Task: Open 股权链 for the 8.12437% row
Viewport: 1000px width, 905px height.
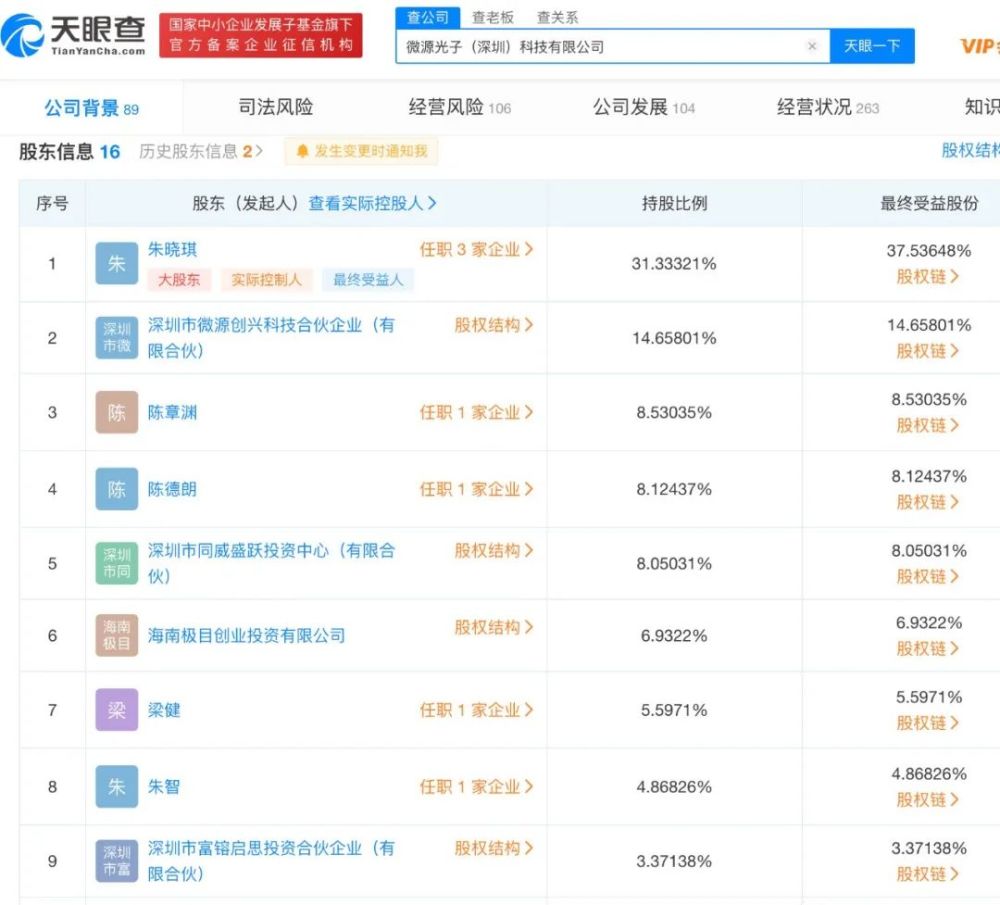Action: tap(928, 503)
